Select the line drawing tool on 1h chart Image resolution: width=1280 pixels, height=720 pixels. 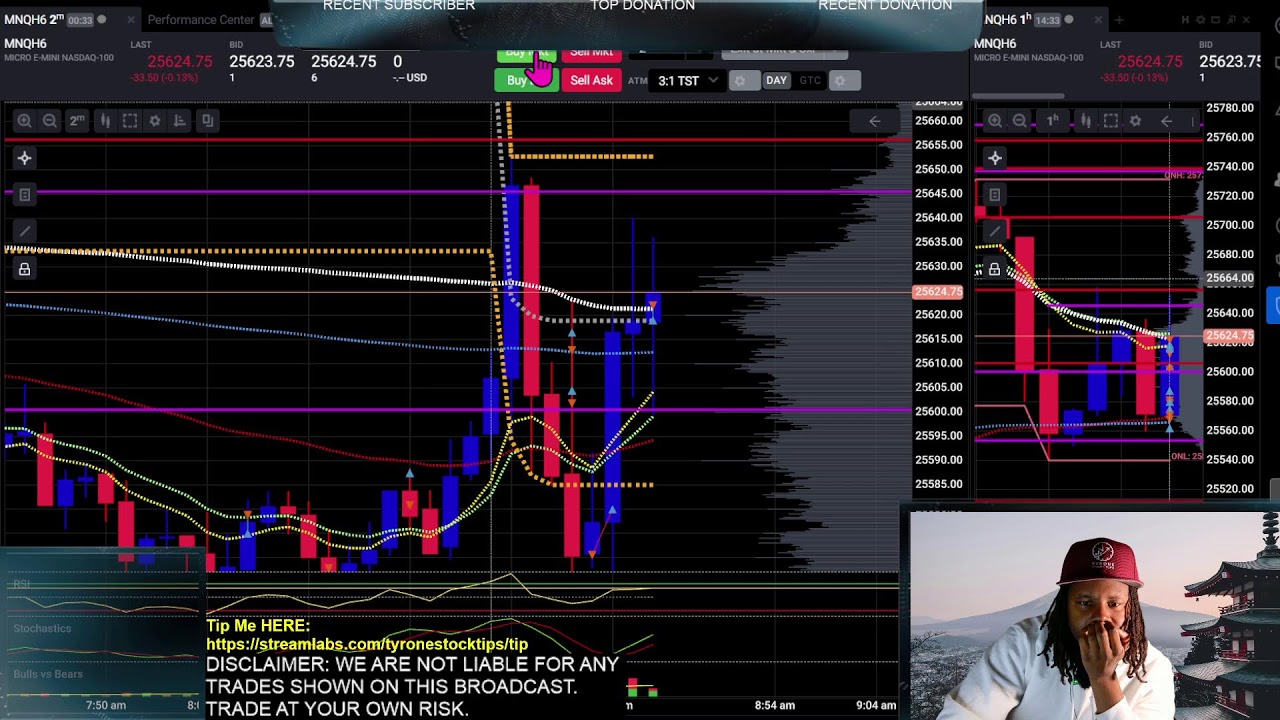tap(994, 232)
